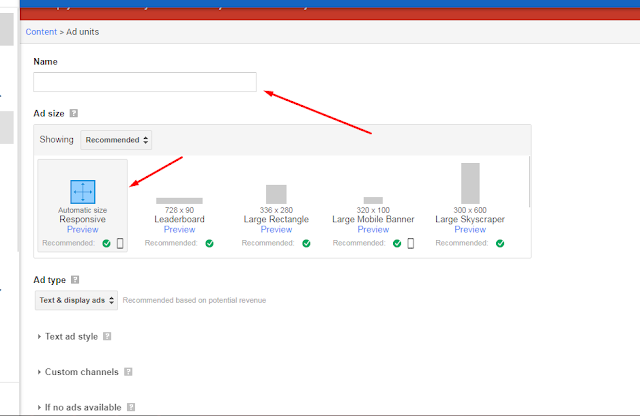Preview the Responsive ad size

pos(82,229)
